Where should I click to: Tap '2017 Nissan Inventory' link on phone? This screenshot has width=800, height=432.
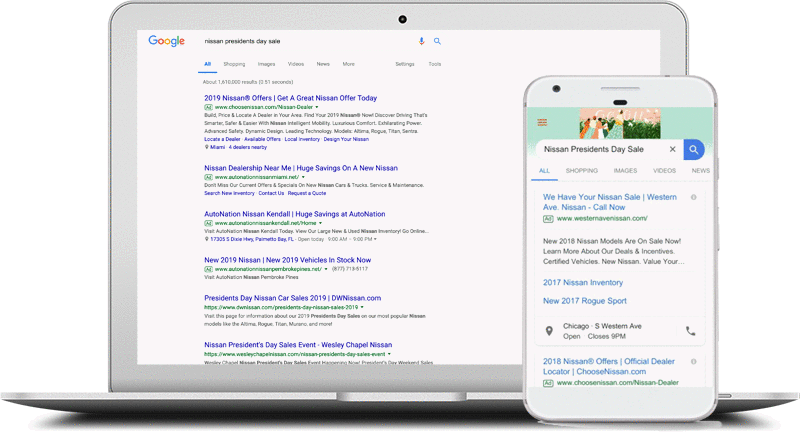pos(583,283)
